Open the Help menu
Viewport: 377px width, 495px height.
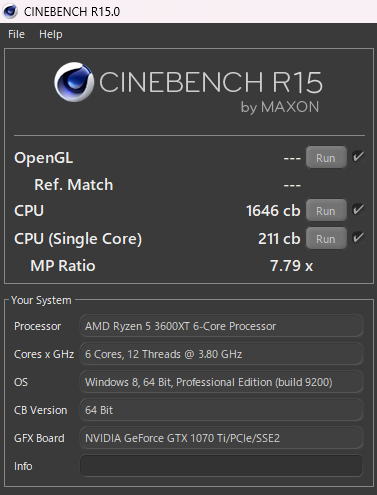point(51,34)
